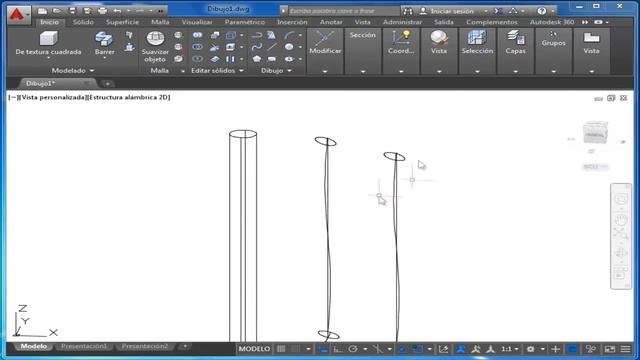
Task: Switch to the Inserción ribbon tab
Action: click(292, 22)
